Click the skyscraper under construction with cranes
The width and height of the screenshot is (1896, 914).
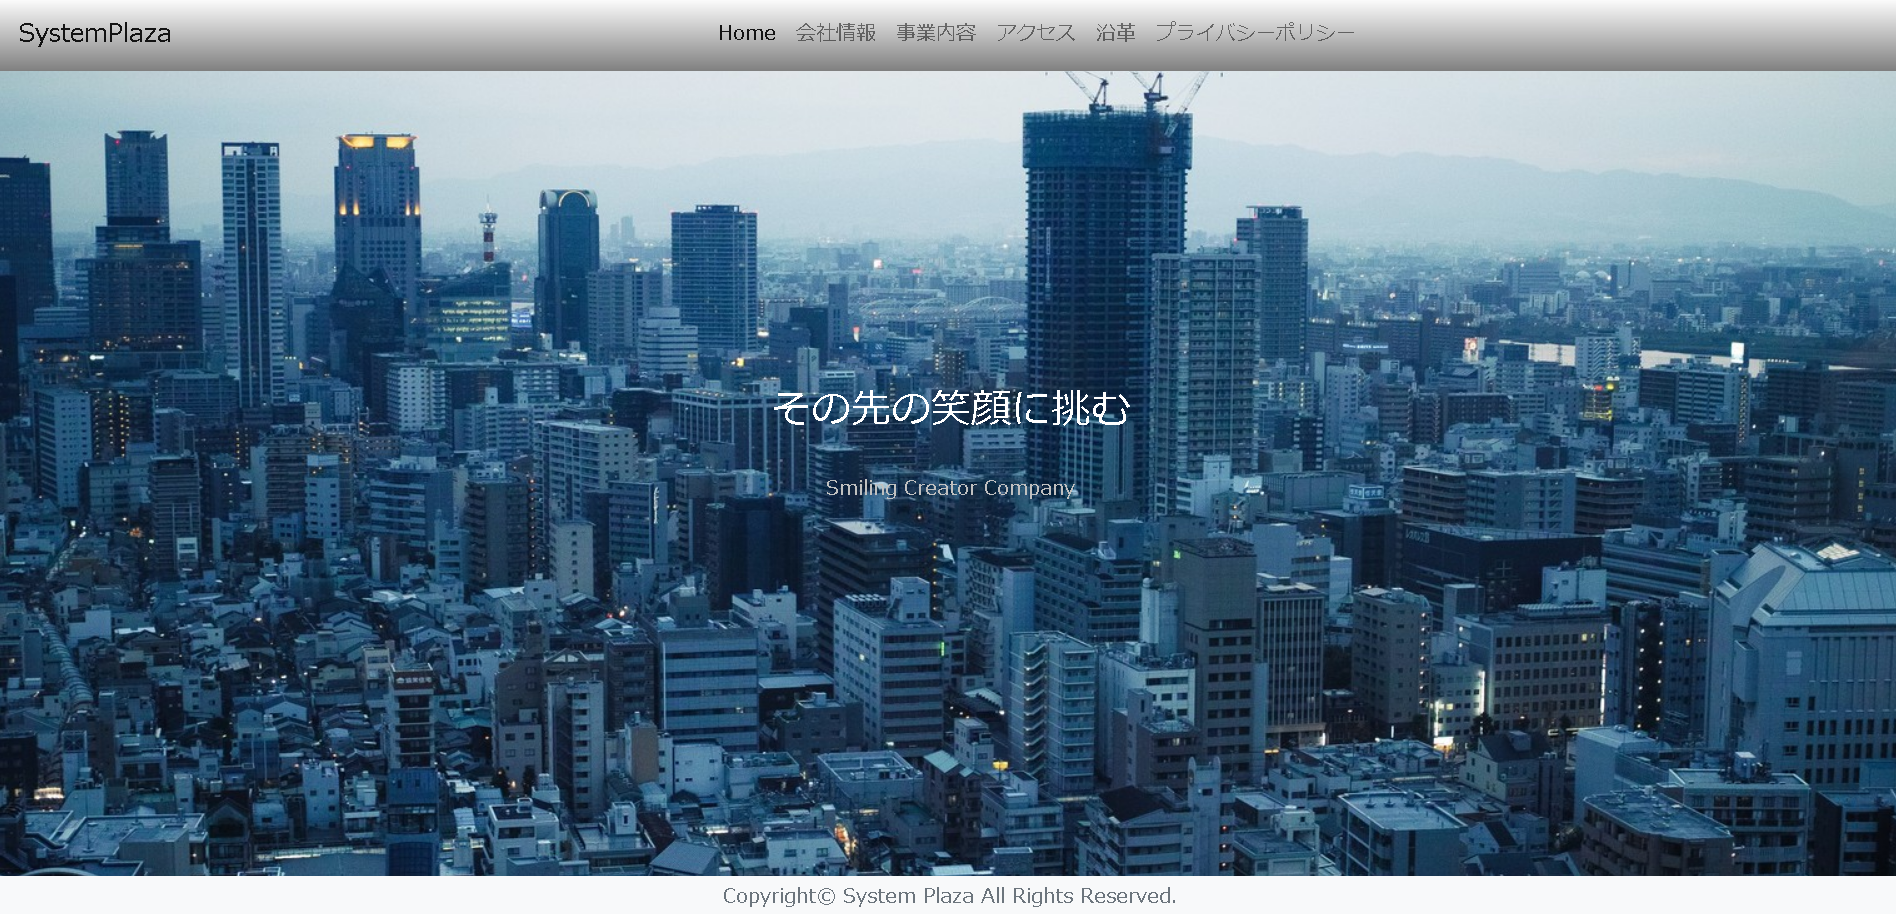(x=1105, y=300)
